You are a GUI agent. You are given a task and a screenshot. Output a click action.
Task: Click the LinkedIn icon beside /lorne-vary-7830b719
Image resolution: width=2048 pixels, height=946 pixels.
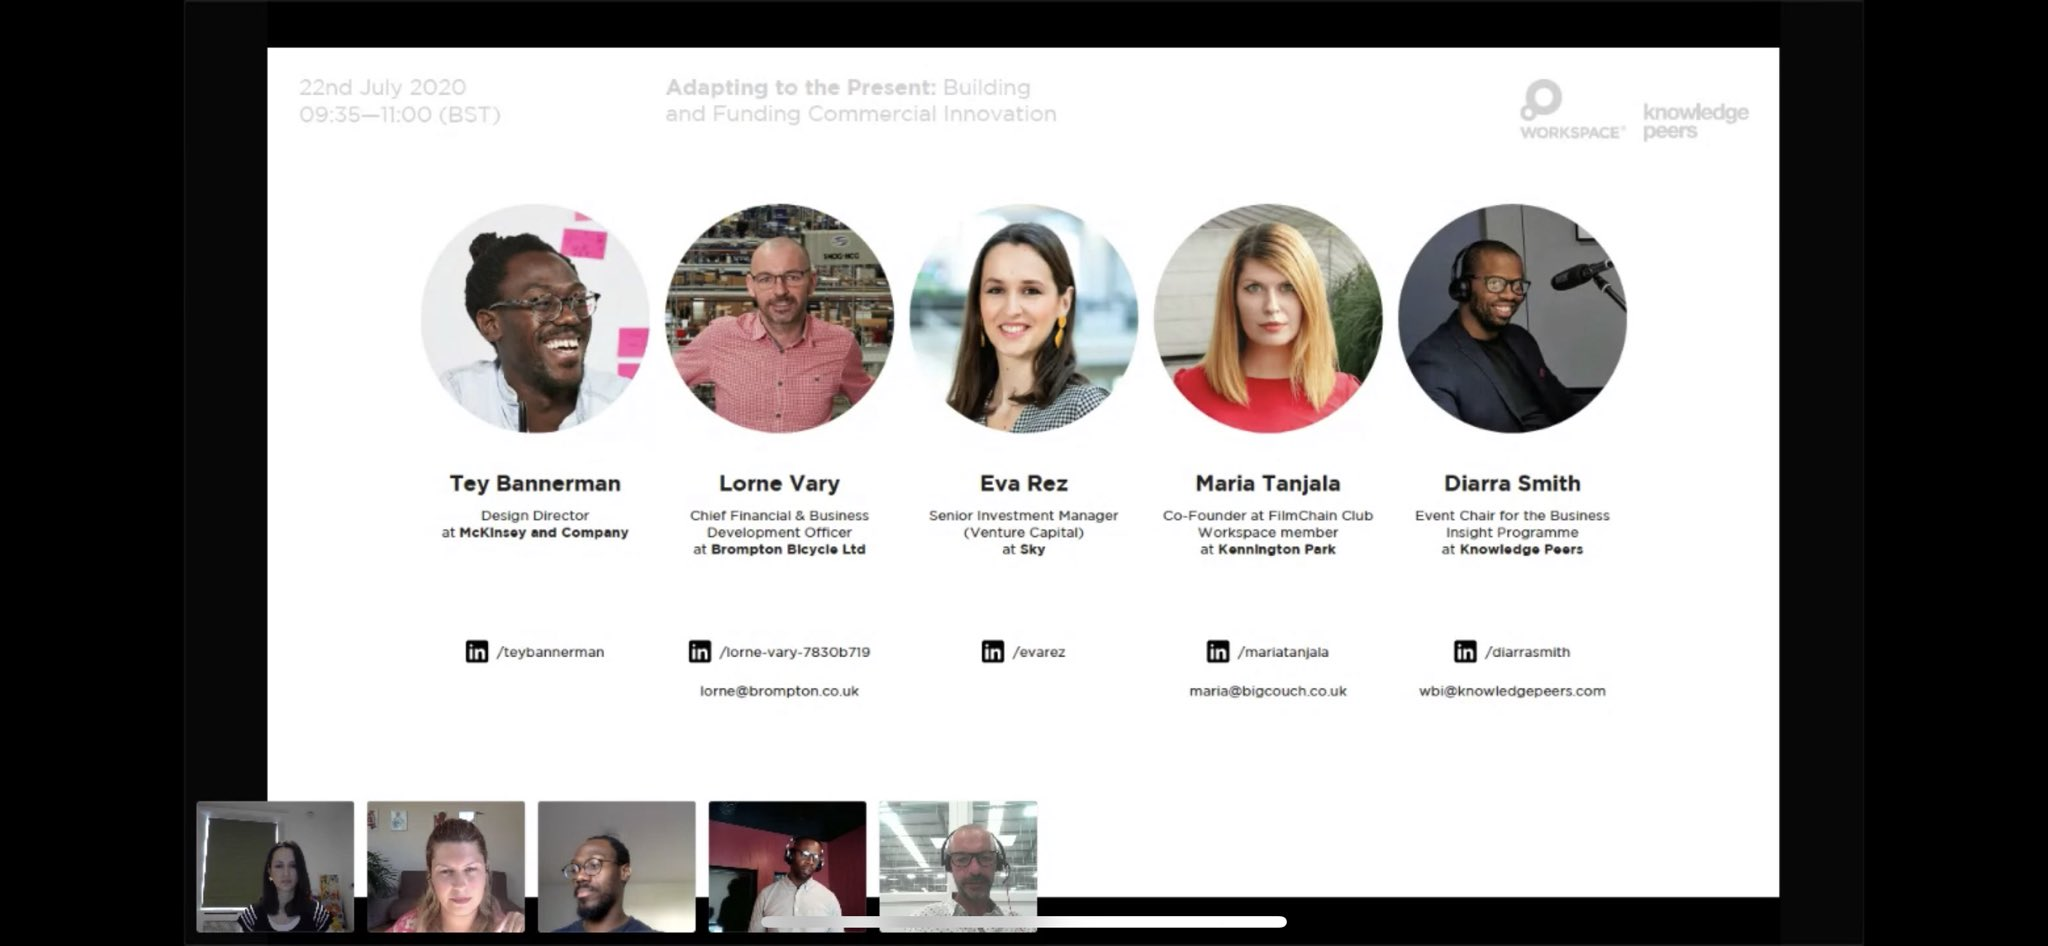coord(700,652)
